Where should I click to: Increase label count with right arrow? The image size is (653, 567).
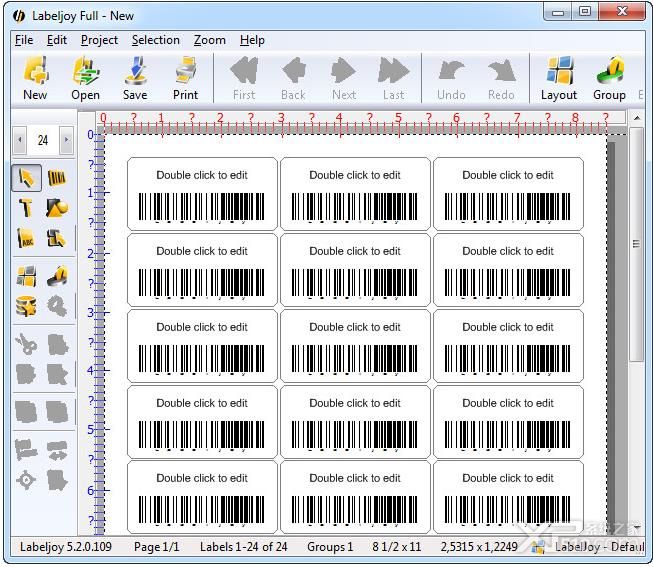pos(66,140)
